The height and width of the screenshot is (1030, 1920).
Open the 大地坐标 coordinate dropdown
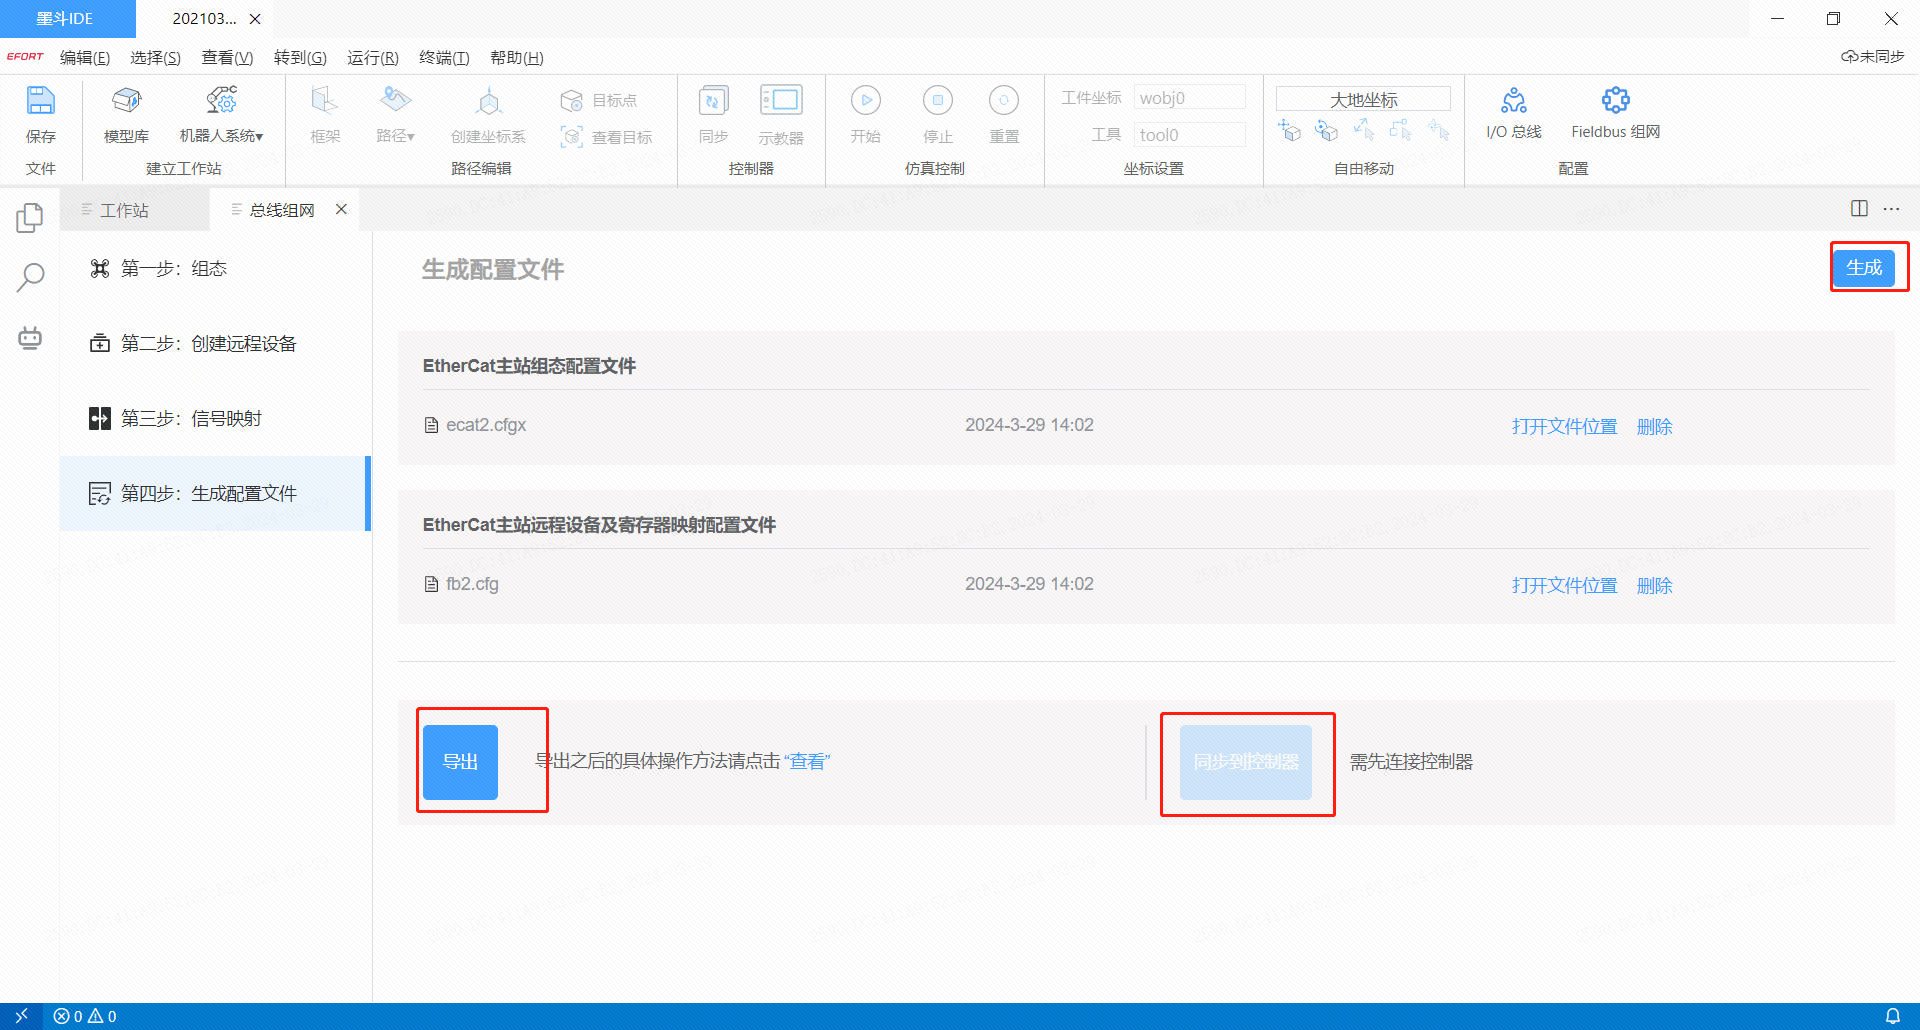1363,99
